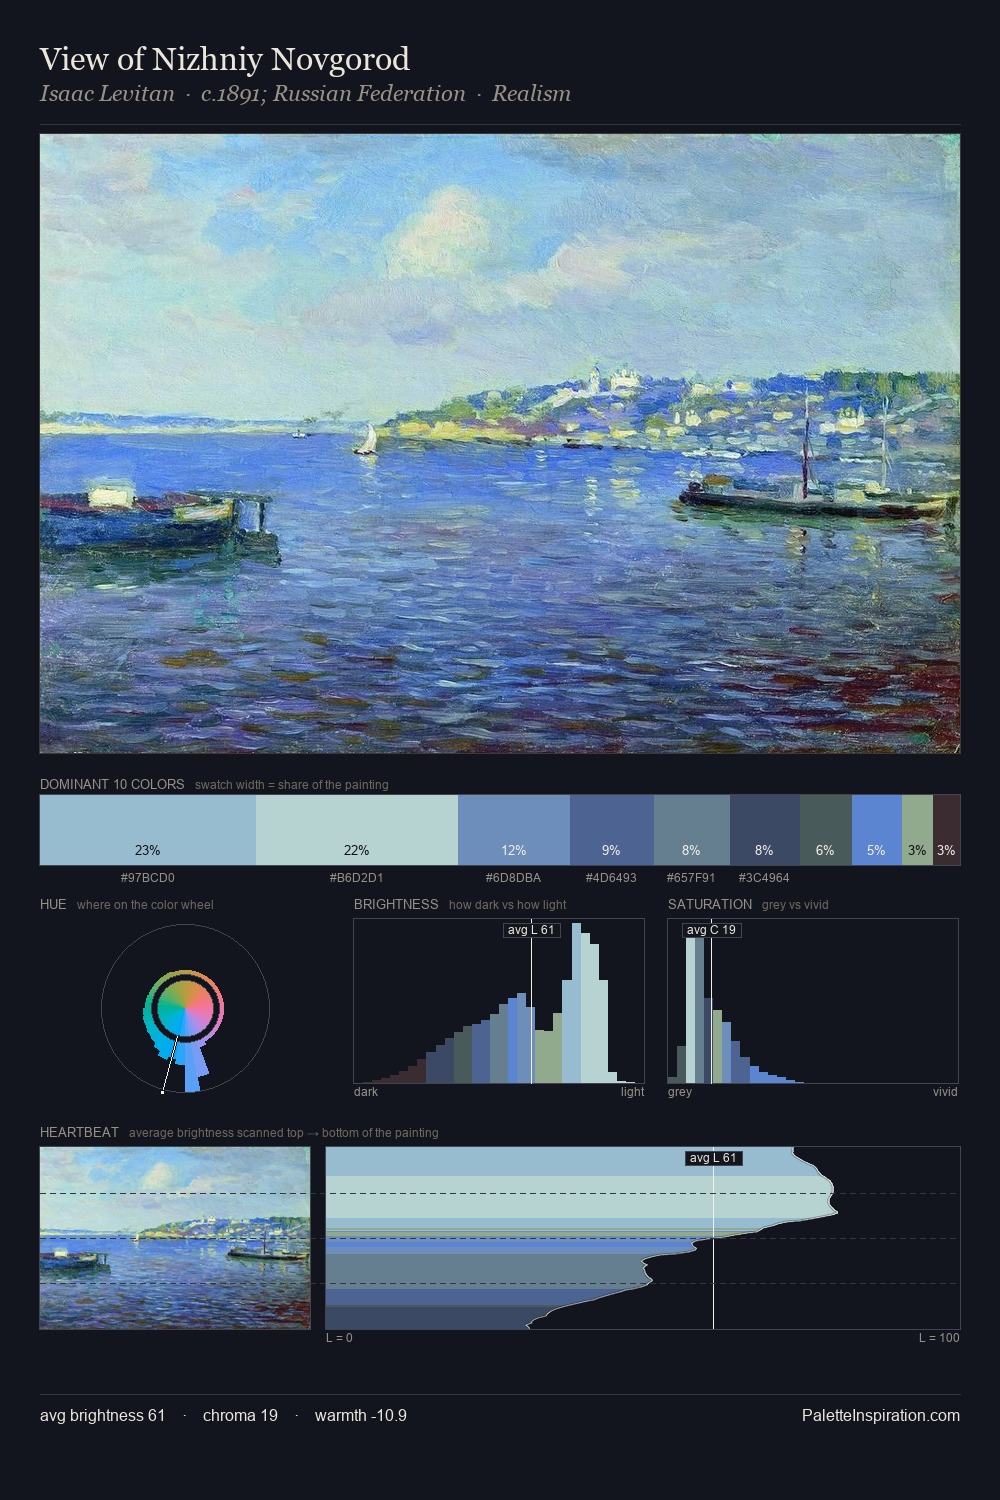Screen dimensions: 1000x1500
Task: Click 'how dark vs how light' caption
Action: point(508,905)
